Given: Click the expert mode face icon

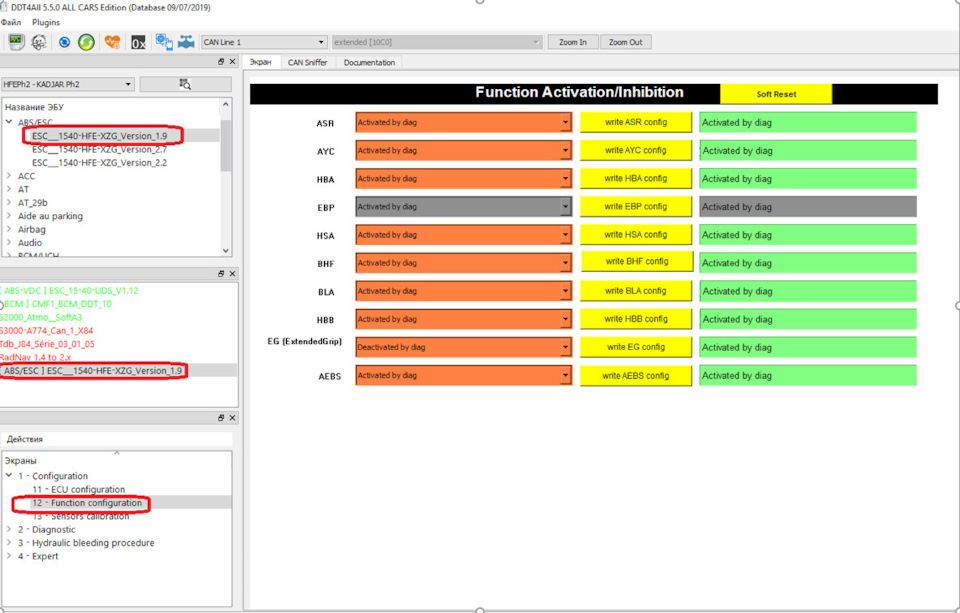Looking at the screenshot, I should [39, 42].
